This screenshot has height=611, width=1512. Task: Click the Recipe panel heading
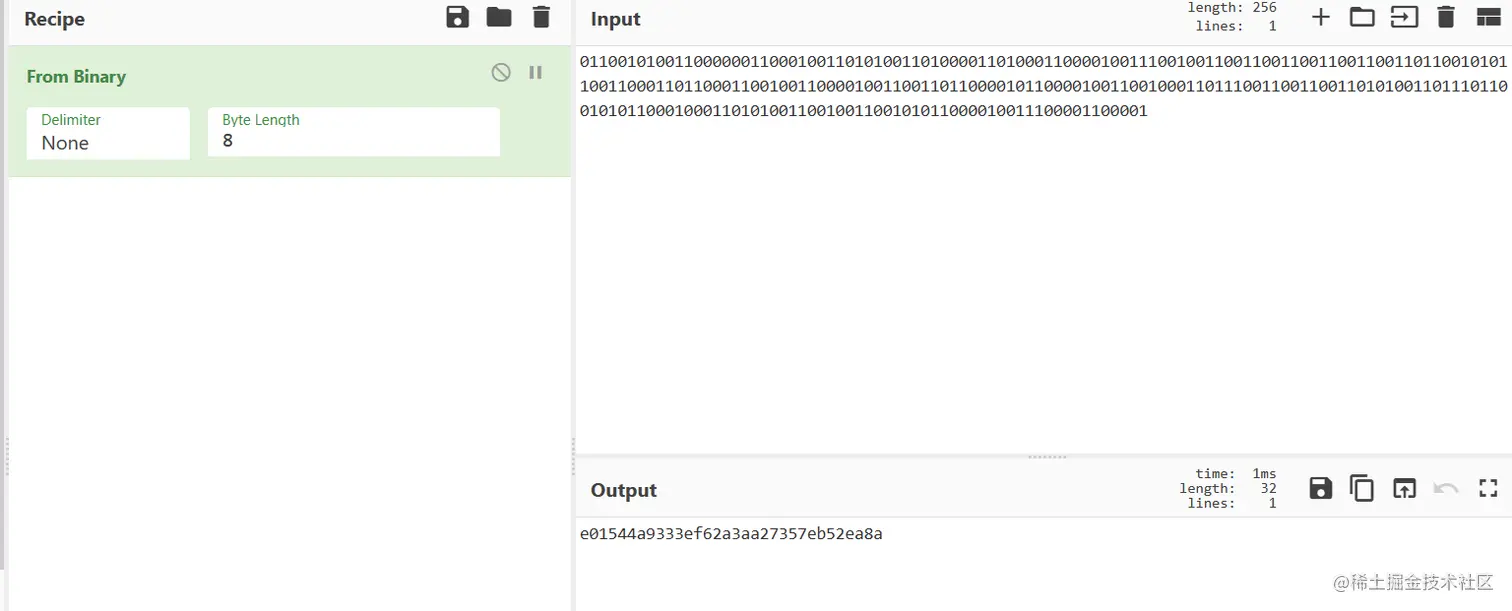coord(54,19)
